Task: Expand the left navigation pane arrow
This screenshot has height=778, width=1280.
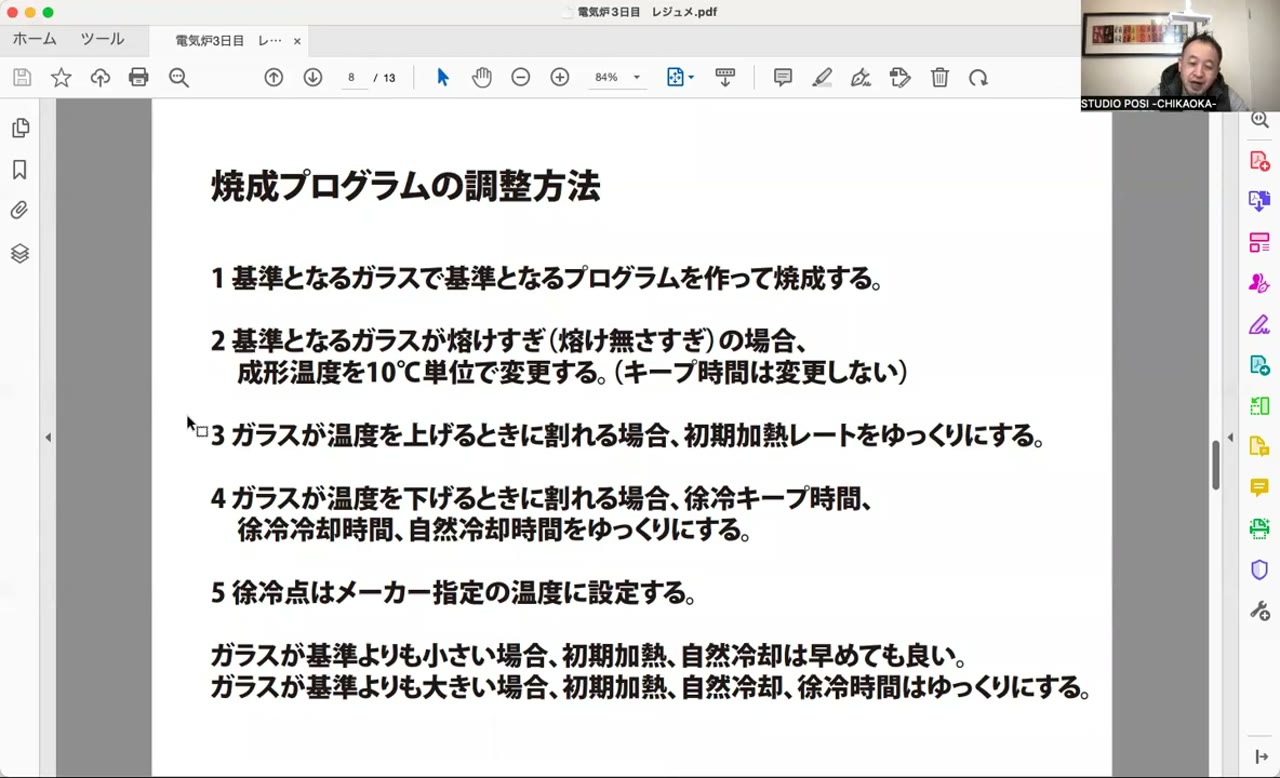Action: coord(48,437)
